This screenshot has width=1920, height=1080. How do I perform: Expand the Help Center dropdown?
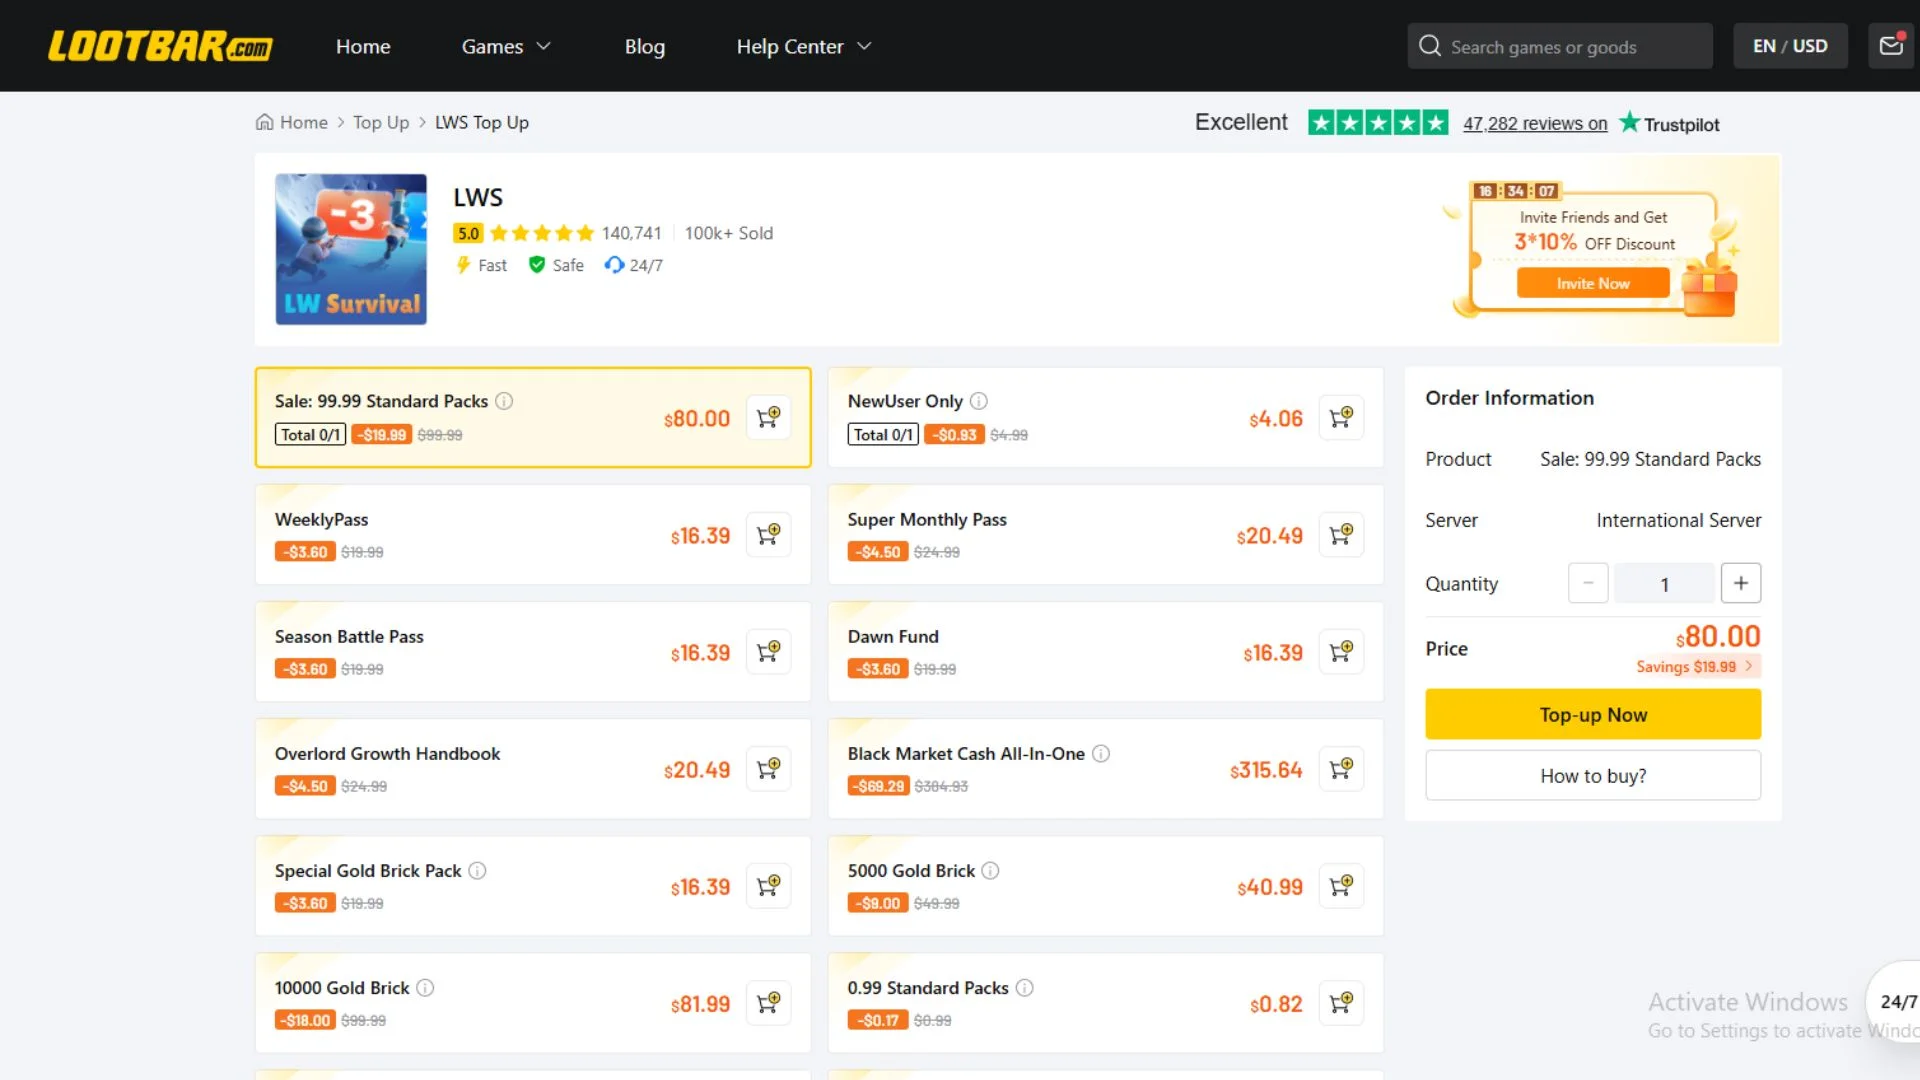(804, 46)
